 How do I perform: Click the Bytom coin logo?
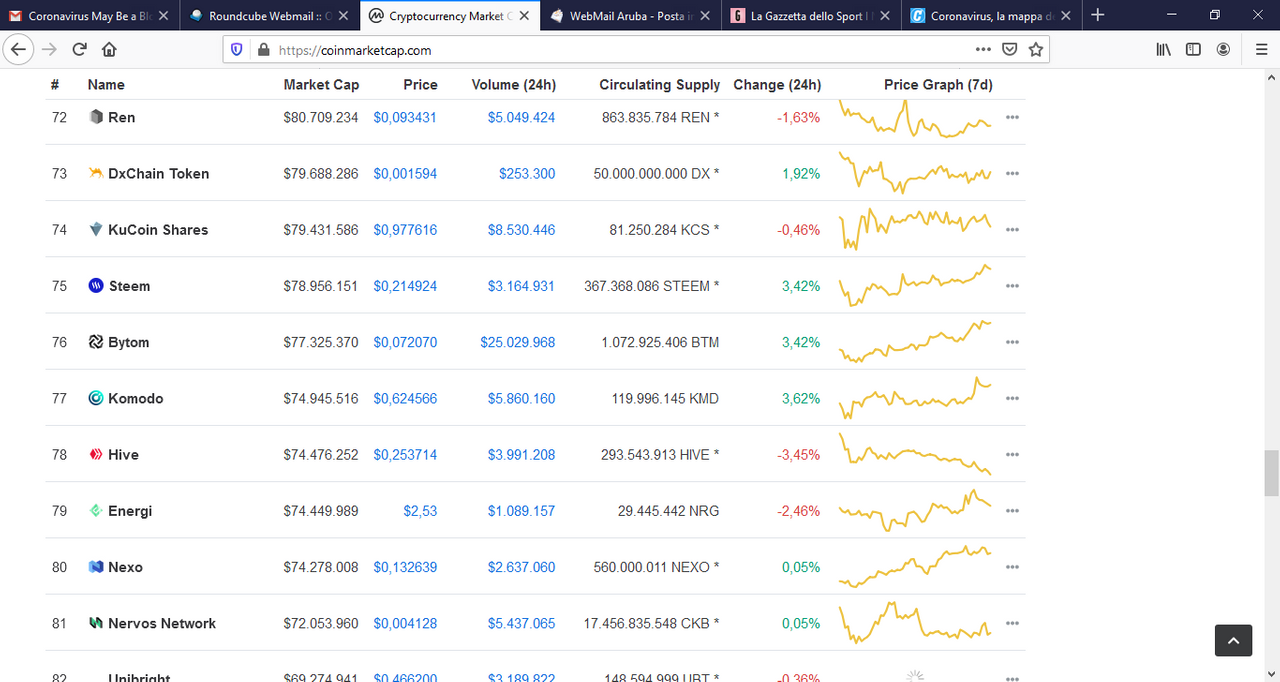(x=96, y=342)
